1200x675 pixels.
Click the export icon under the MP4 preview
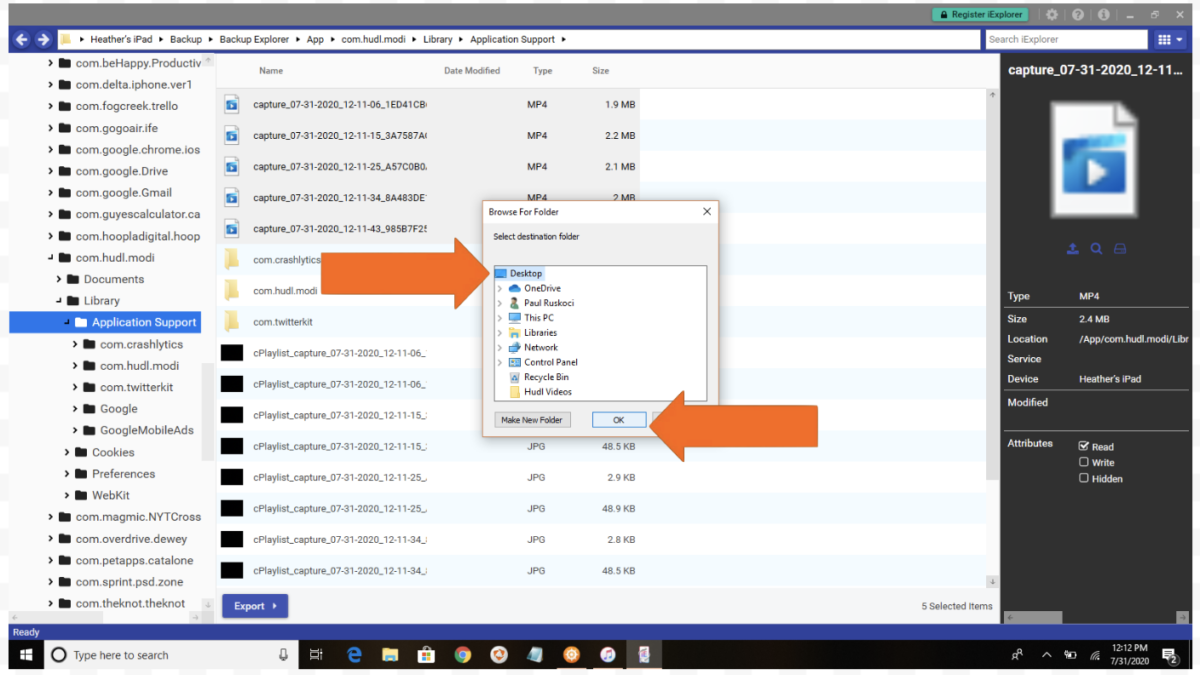pyautogui.click(x=1073, y=249)
